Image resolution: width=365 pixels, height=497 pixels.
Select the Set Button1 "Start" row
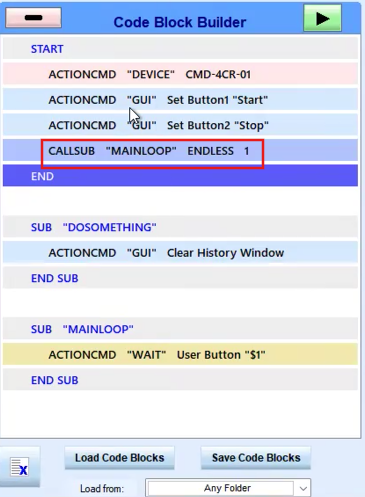click(x=180, y=100)
